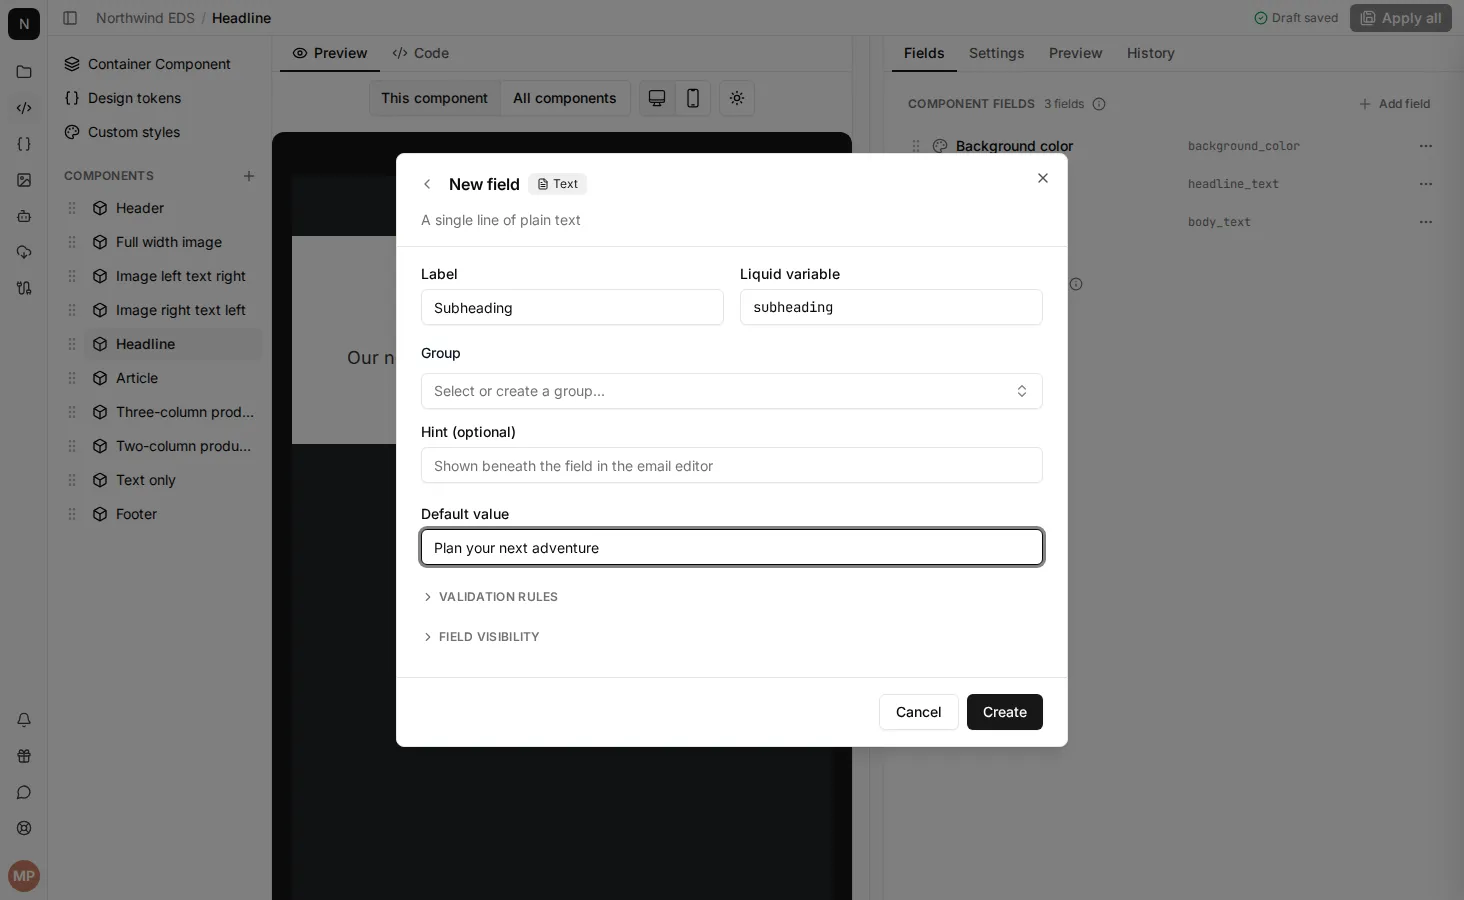Select the right panel Preview tab

coord(1075,53)
